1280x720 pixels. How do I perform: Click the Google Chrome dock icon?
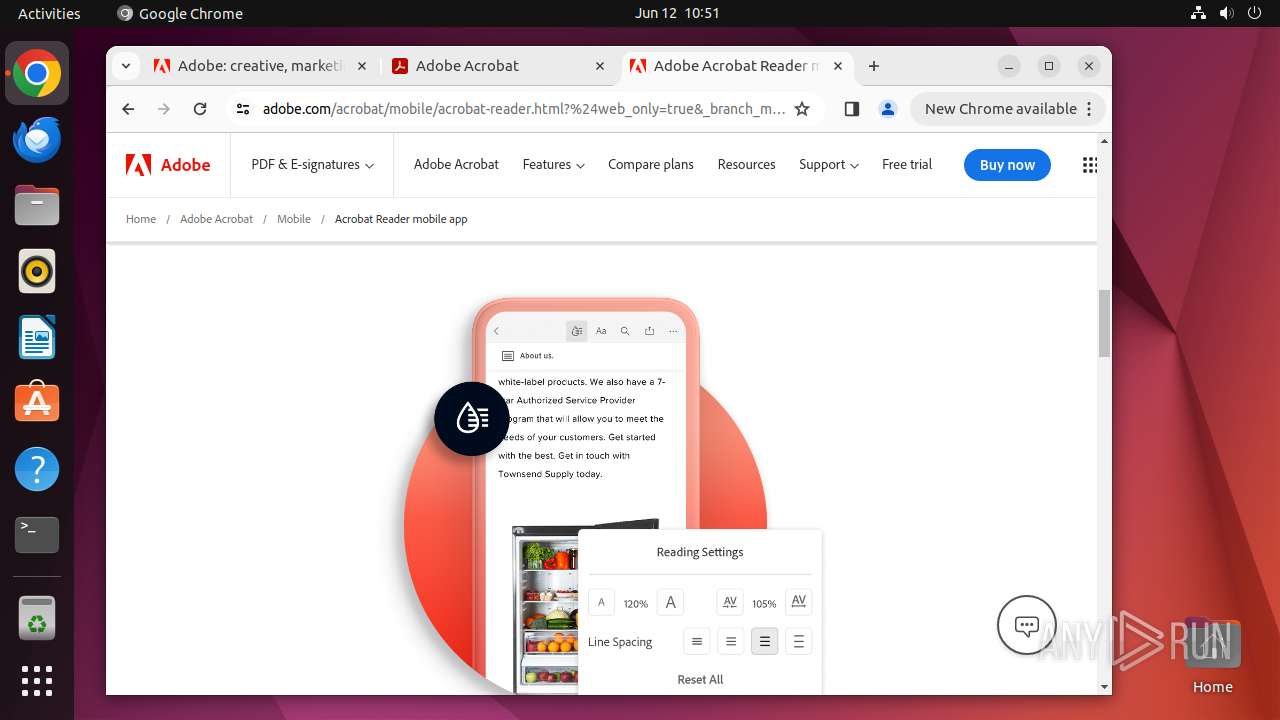pos(37,74)
